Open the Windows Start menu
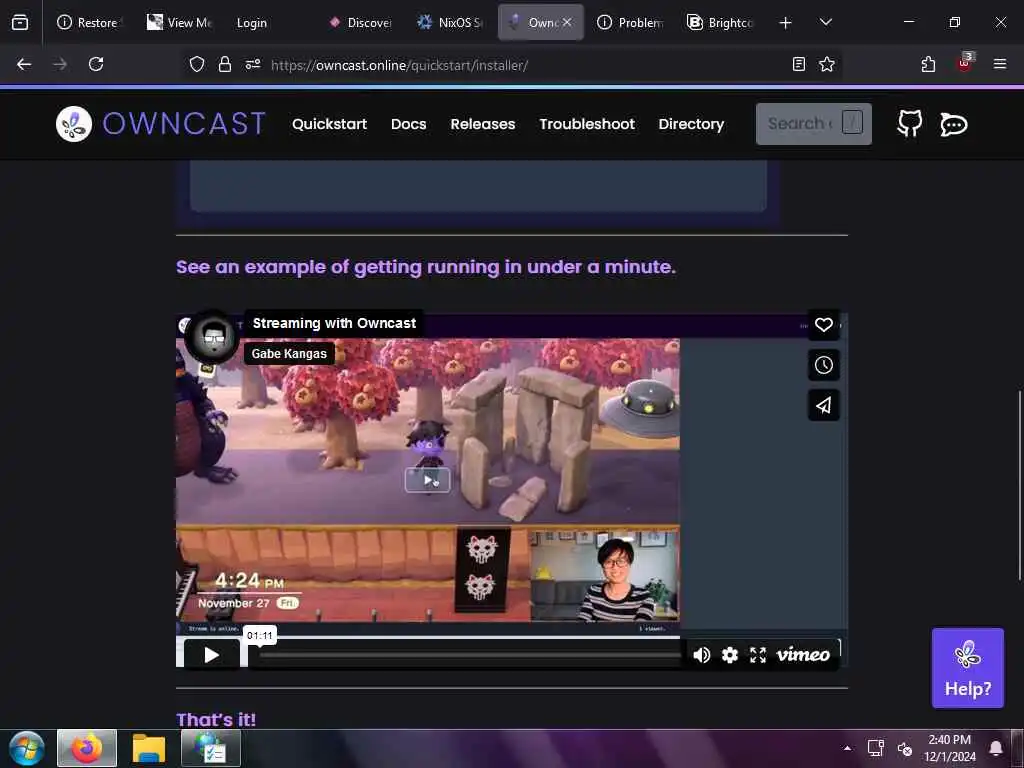 coord(27,748)
